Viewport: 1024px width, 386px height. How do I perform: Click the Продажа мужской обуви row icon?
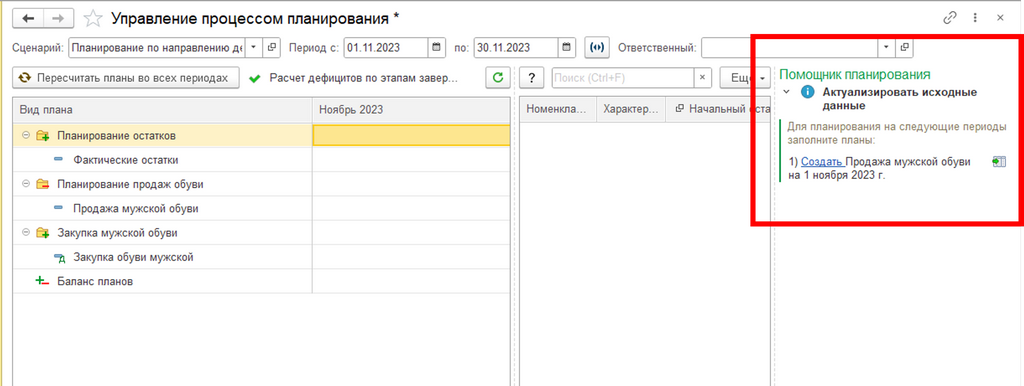[x=59, y=208]
